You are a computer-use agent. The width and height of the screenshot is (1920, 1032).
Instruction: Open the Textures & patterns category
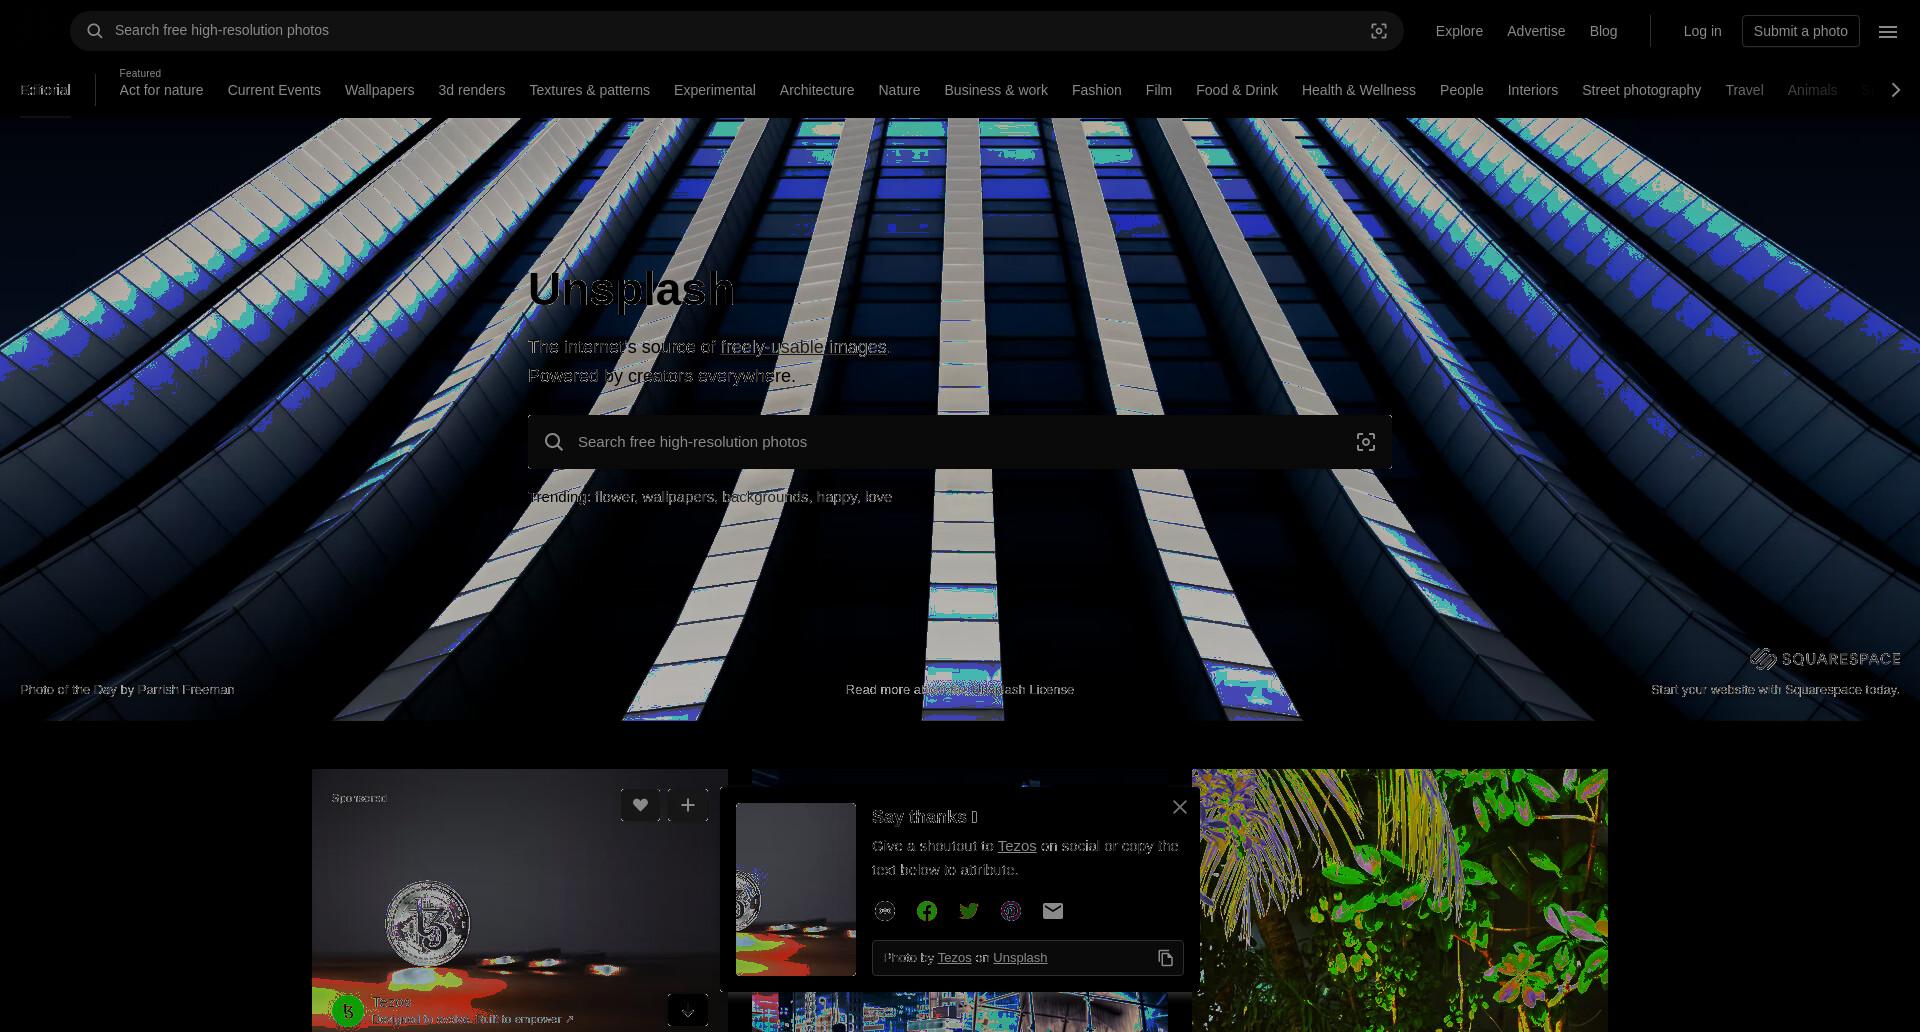point(589,90)
